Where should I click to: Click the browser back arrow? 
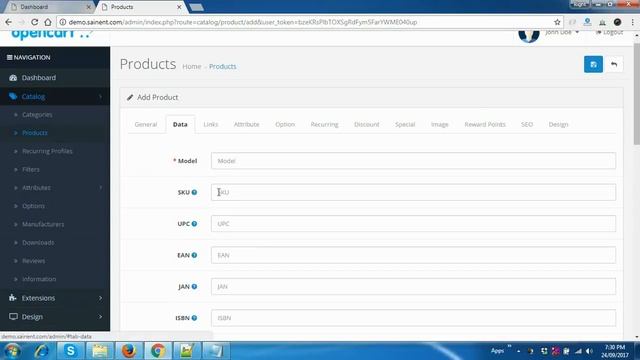pyautogui.click(x=9, y=22)
